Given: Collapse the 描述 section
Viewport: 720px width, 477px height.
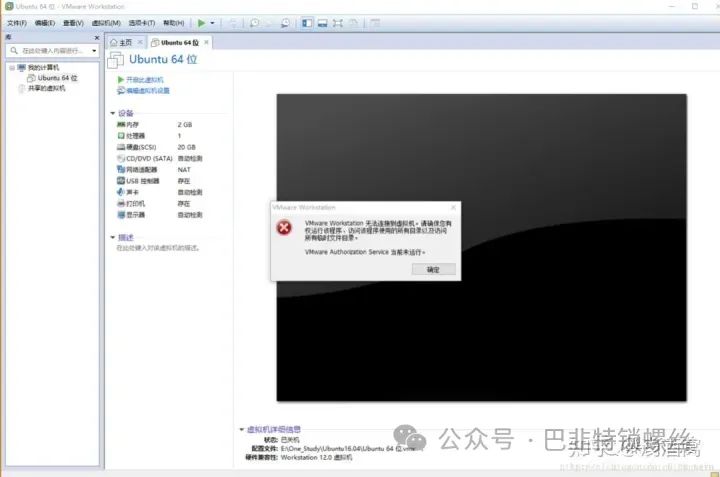Looking at the screenshot, I should coord(112,237).
